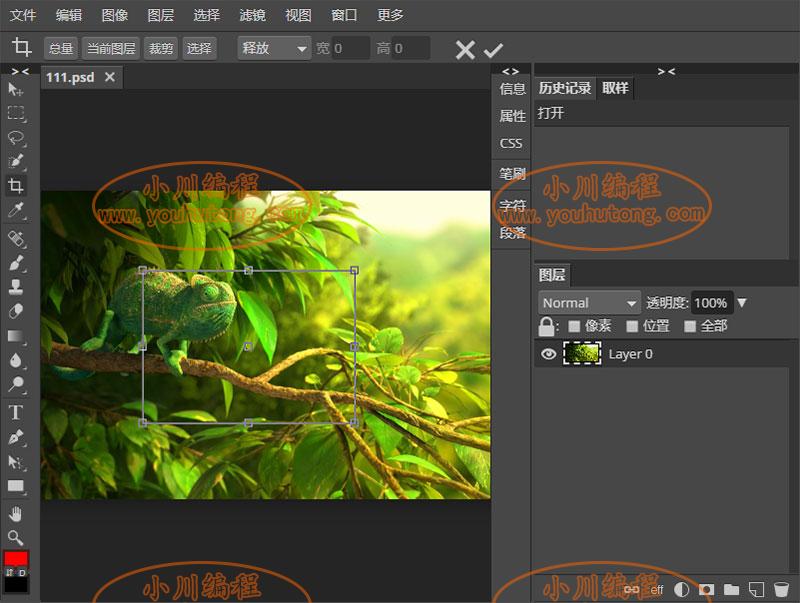Image resolution: width=800 pixels, height=603 pixels.
Task: Open the 视图 menu
Action: coord(298,15)
